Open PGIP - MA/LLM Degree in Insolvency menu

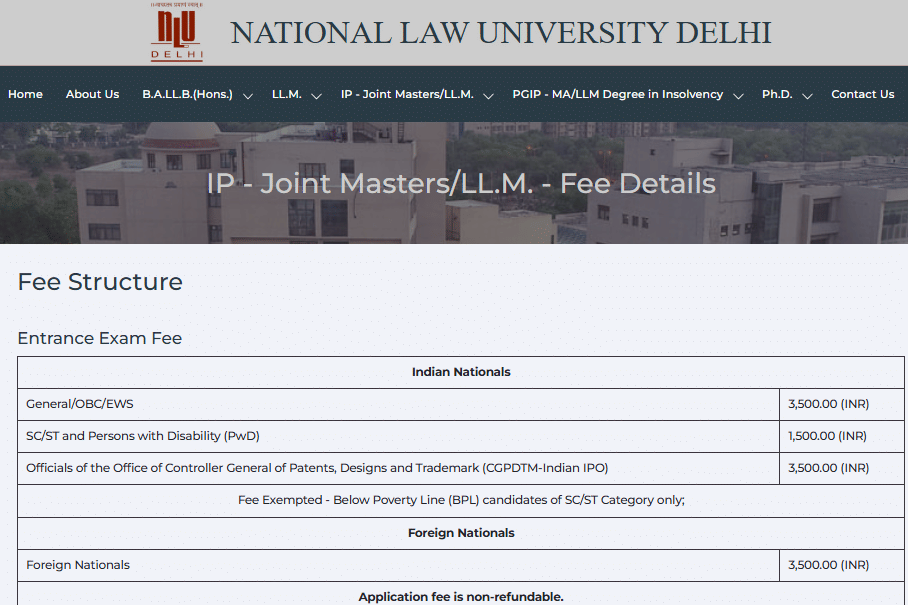[x=617, y=94]
